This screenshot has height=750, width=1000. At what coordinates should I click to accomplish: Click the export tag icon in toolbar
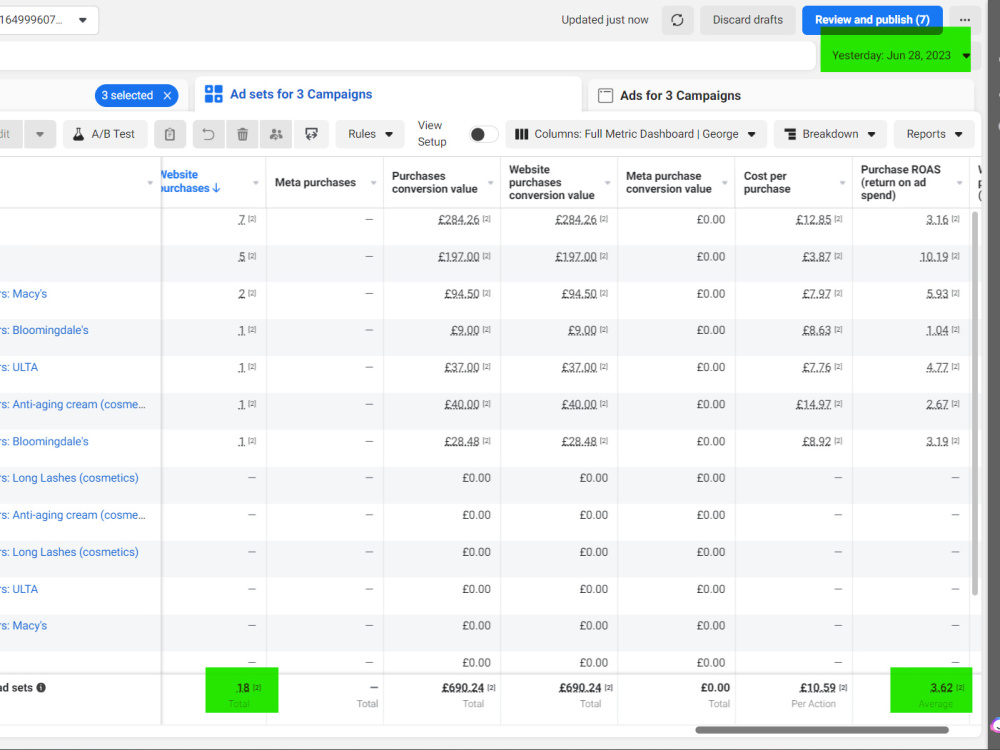click(x=311, y=134)
